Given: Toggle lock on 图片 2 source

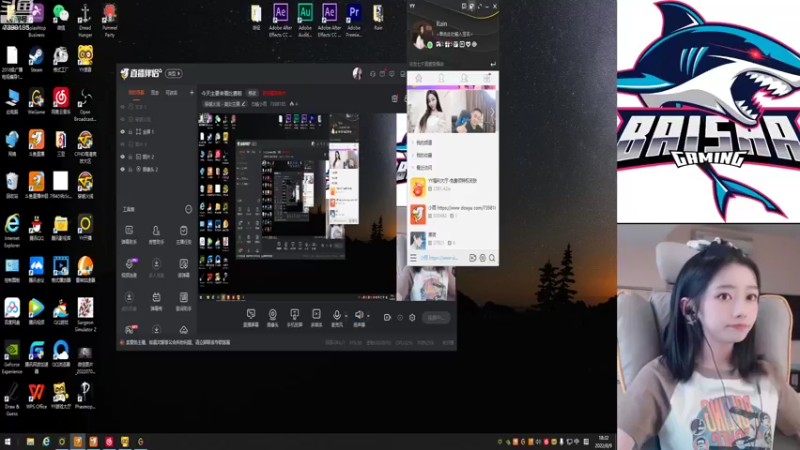Looking at the screenshot, I should (131, 157).
